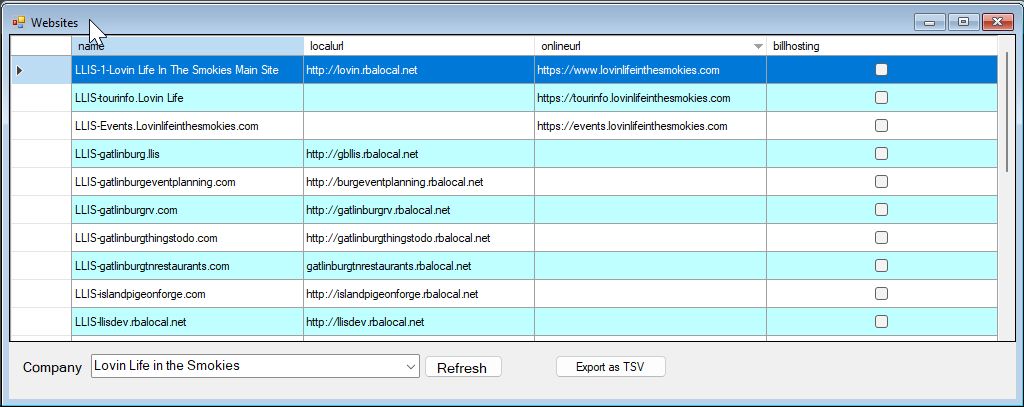Click the onlineurl column sort arrow
1024x407 pixels.
coord(758,46)
